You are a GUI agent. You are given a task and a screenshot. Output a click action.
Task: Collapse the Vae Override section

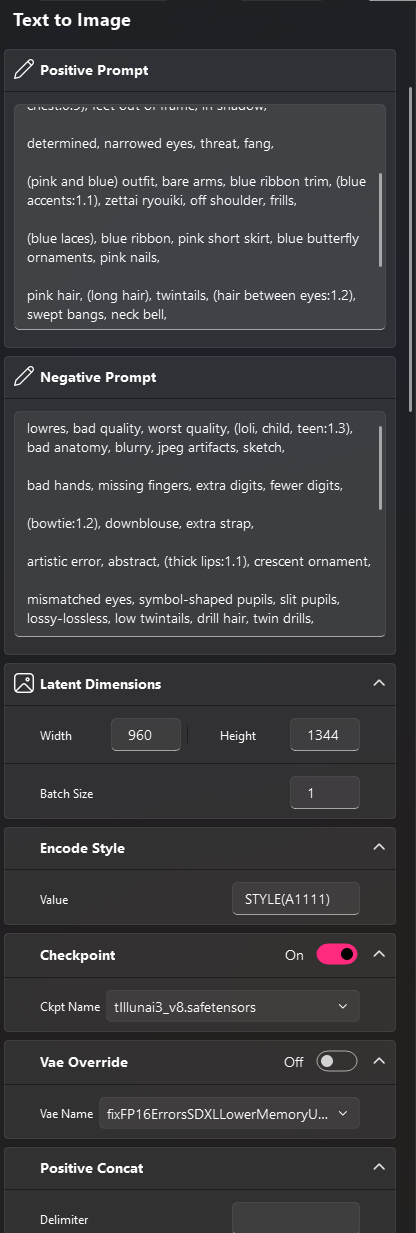pyautogui.click(x=379, y=1062)
